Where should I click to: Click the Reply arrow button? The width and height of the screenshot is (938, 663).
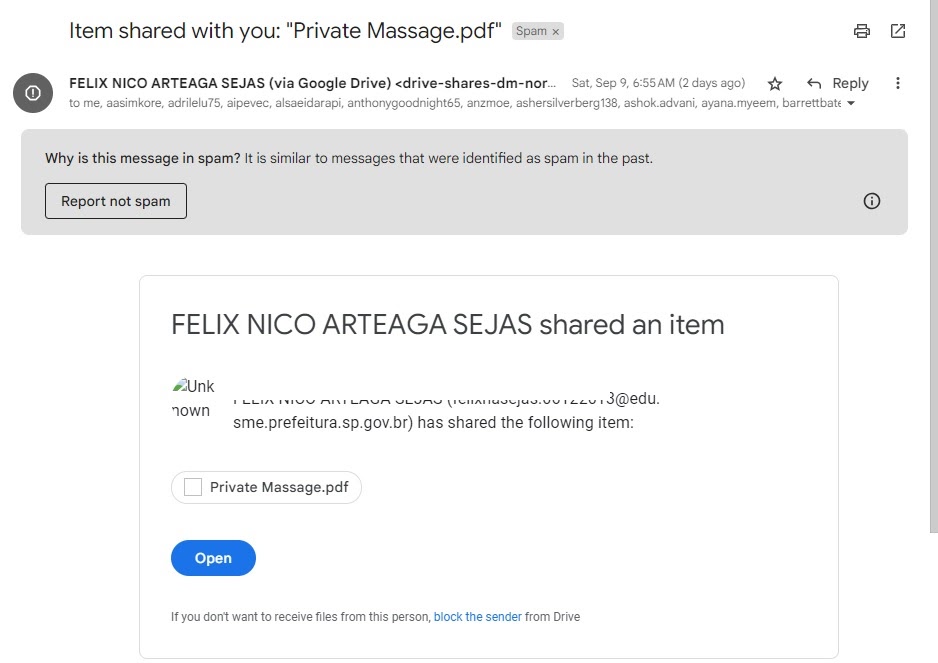click(815, 84)
